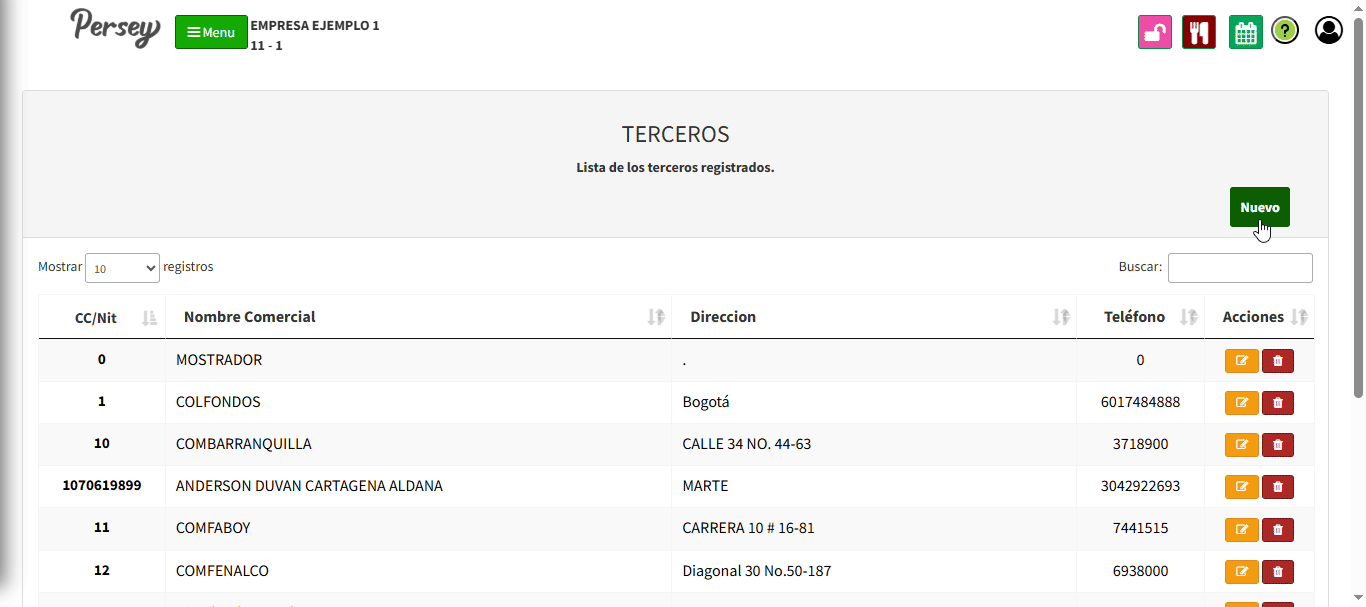Focus the Buscar search field
1366x607 pixels.
pos(1240,268)
